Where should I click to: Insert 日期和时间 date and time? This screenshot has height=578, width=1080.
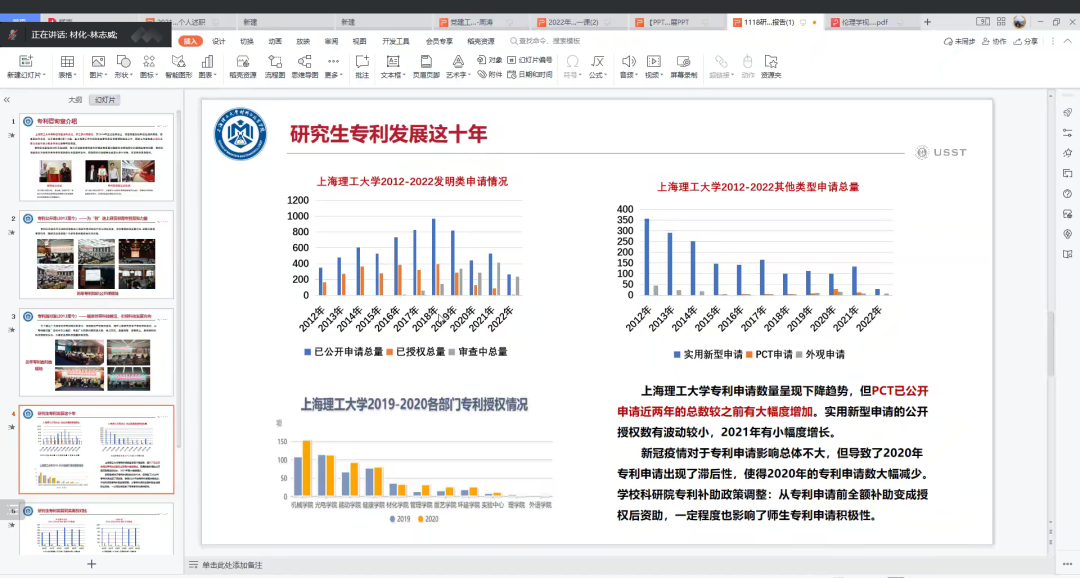530,74
